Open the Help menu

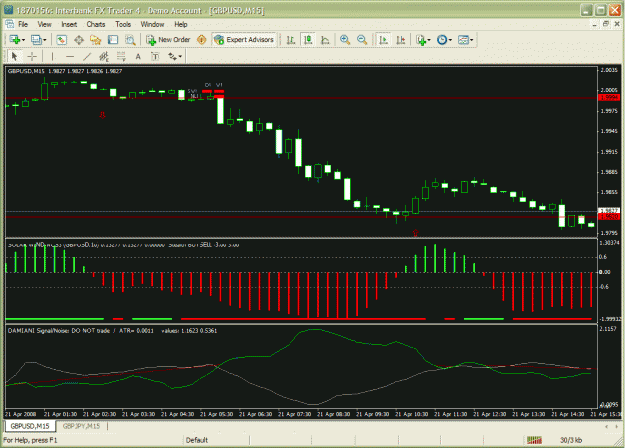tap(181, 24)
